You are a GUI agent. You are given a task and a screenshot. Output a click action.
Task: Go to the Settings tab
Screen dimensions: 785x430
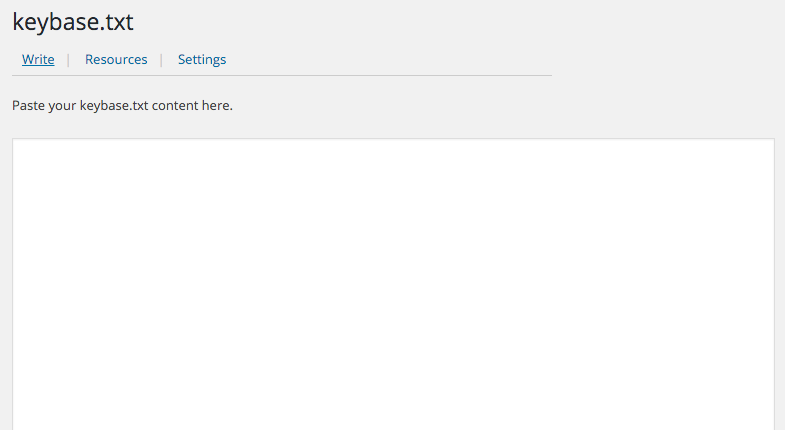(x=202, y=60)
